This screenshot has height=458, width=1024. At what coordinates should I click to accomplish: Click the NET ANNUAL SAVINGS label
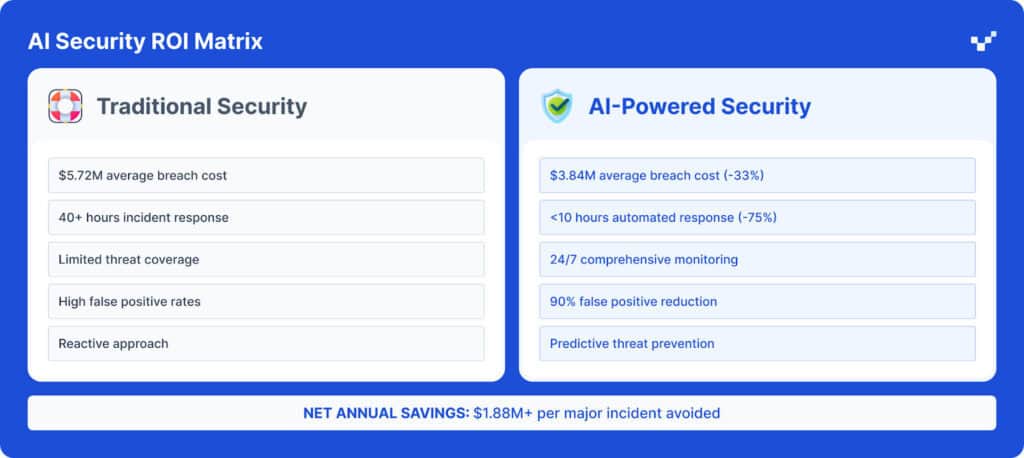pos(386,412)
